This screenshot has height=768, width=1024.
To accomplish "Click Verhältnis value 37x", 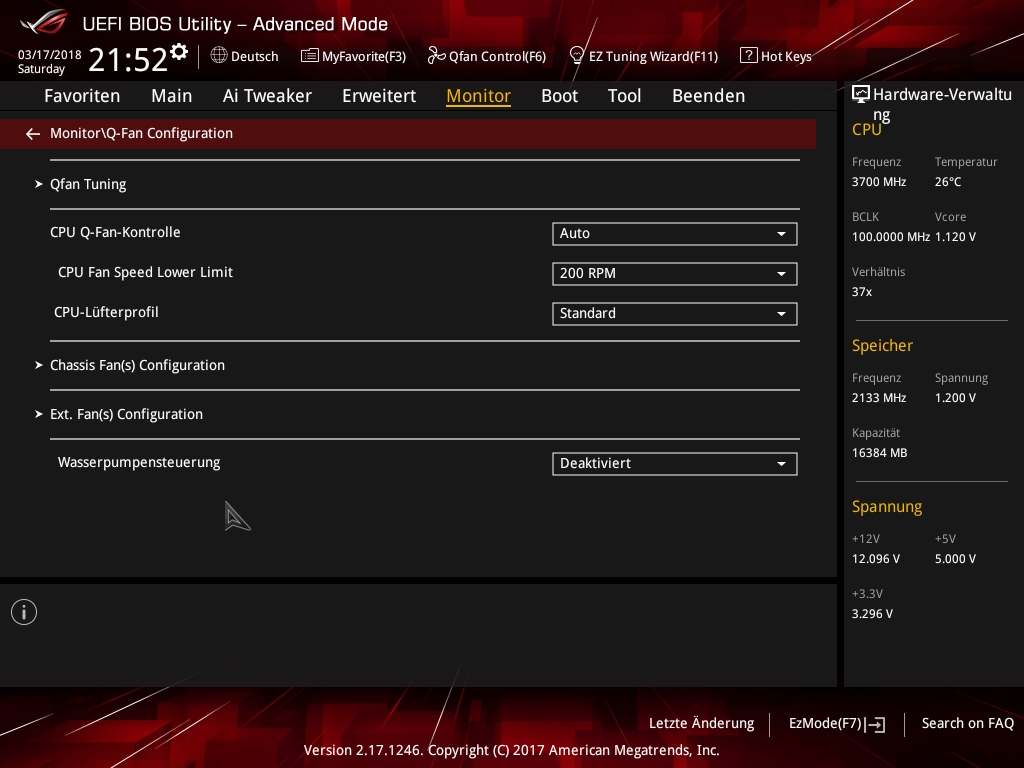I will tap(862, 292).
